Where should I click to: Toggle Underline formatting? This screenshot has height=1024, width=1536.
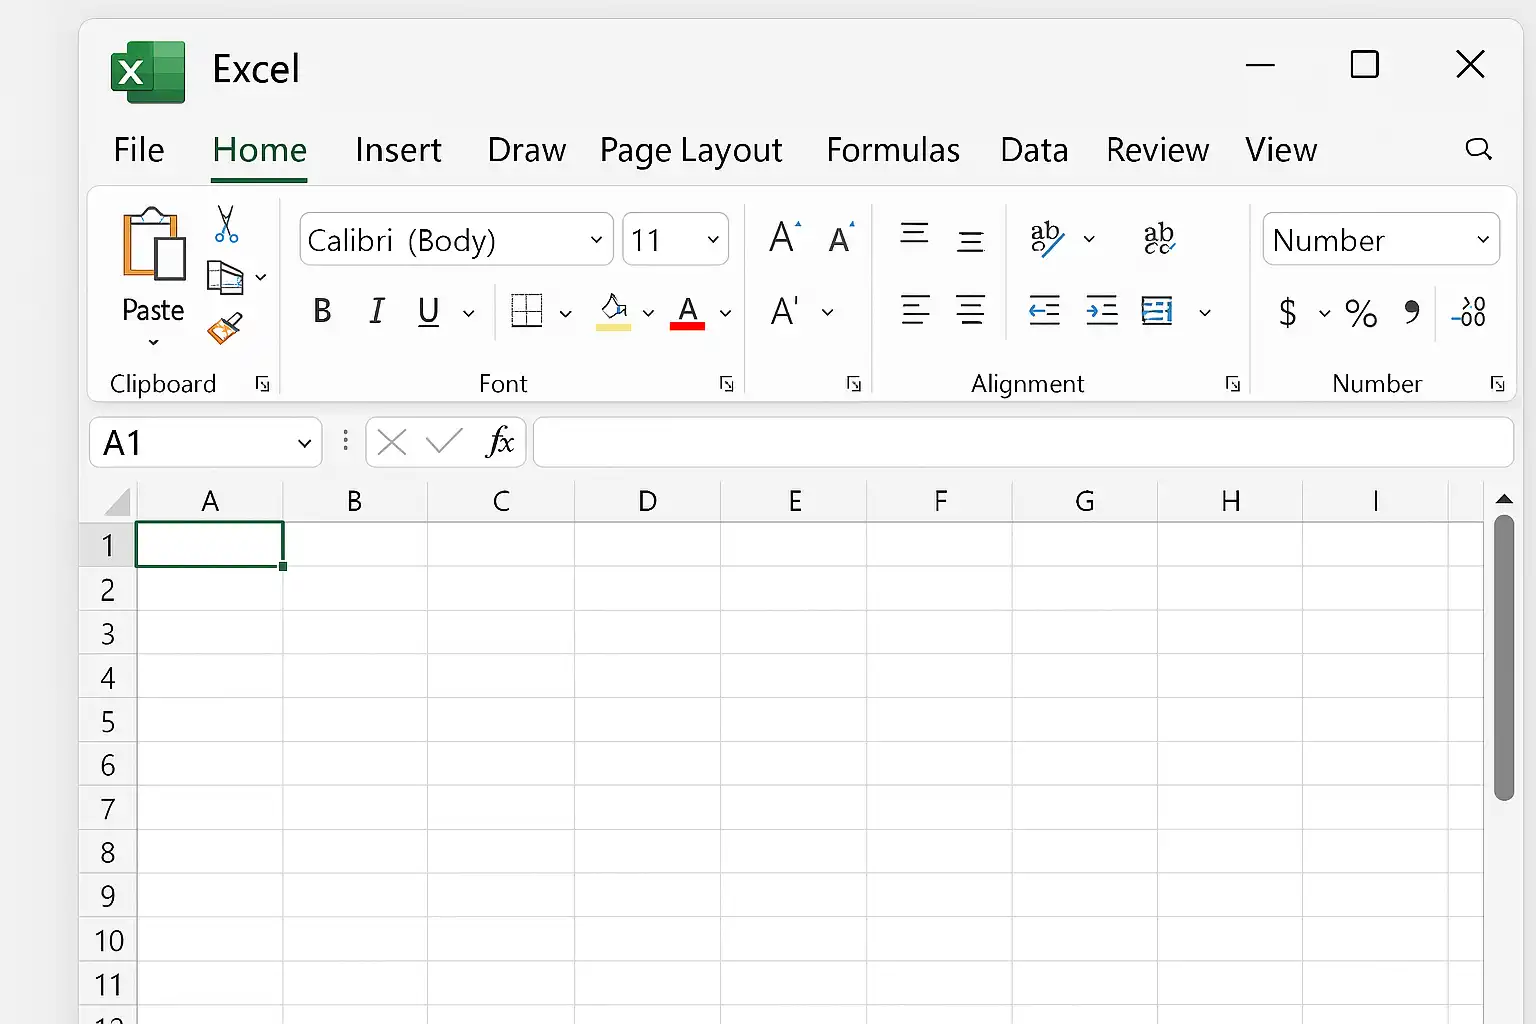428,312
